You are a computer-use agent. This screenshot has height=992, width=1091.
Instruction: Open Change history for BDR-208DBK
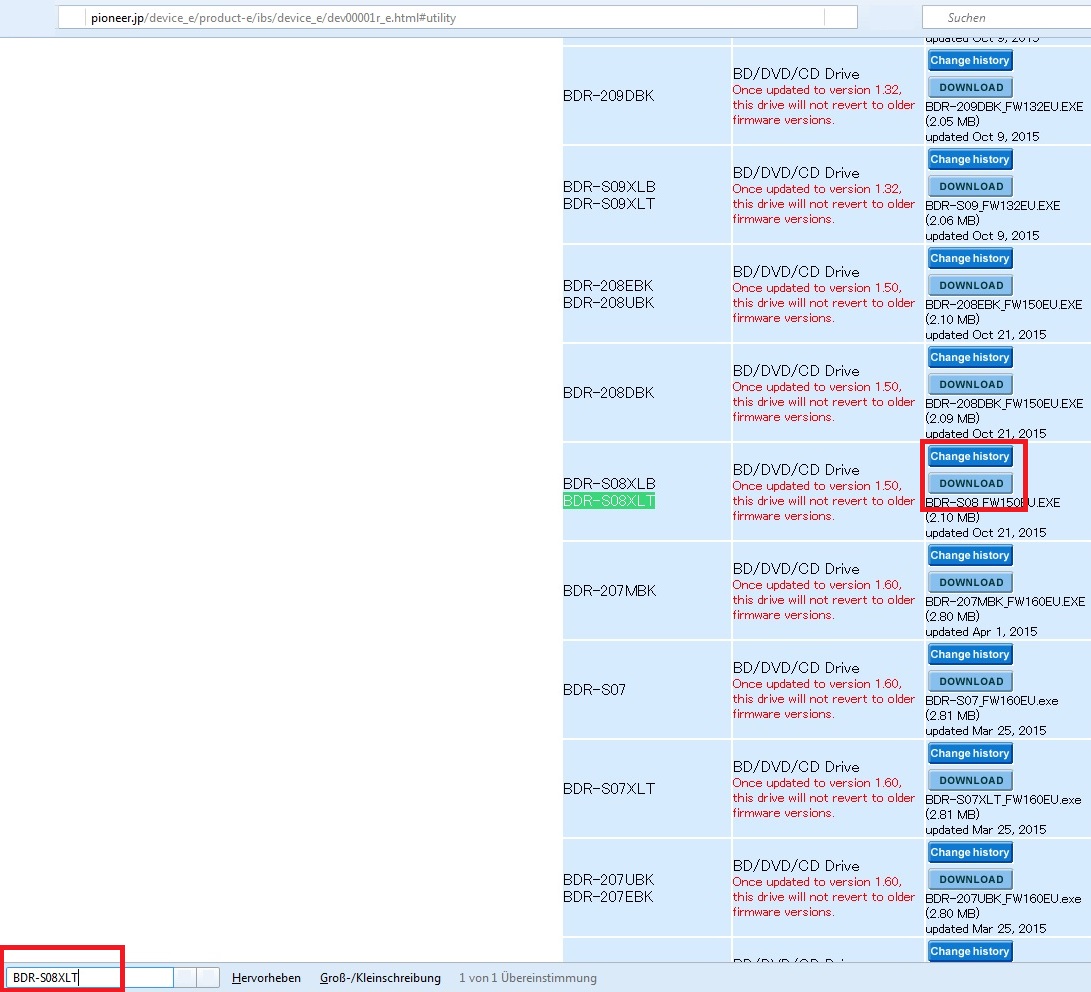click(970, 358)
